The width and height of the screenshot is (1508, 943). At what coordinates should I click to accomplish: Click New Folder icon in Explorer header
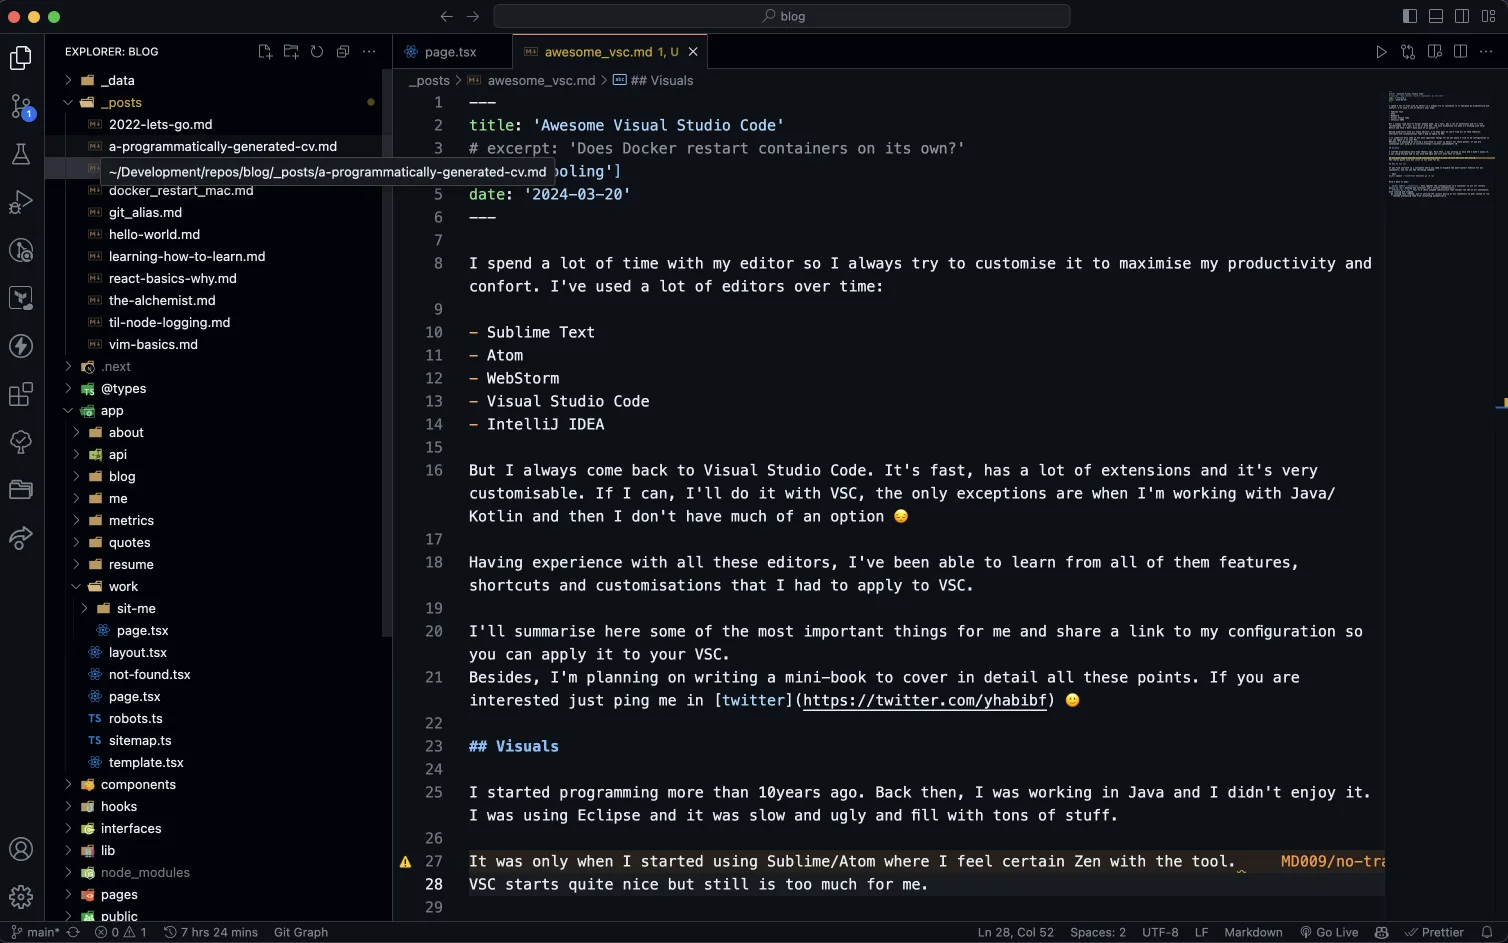[291, 52]
